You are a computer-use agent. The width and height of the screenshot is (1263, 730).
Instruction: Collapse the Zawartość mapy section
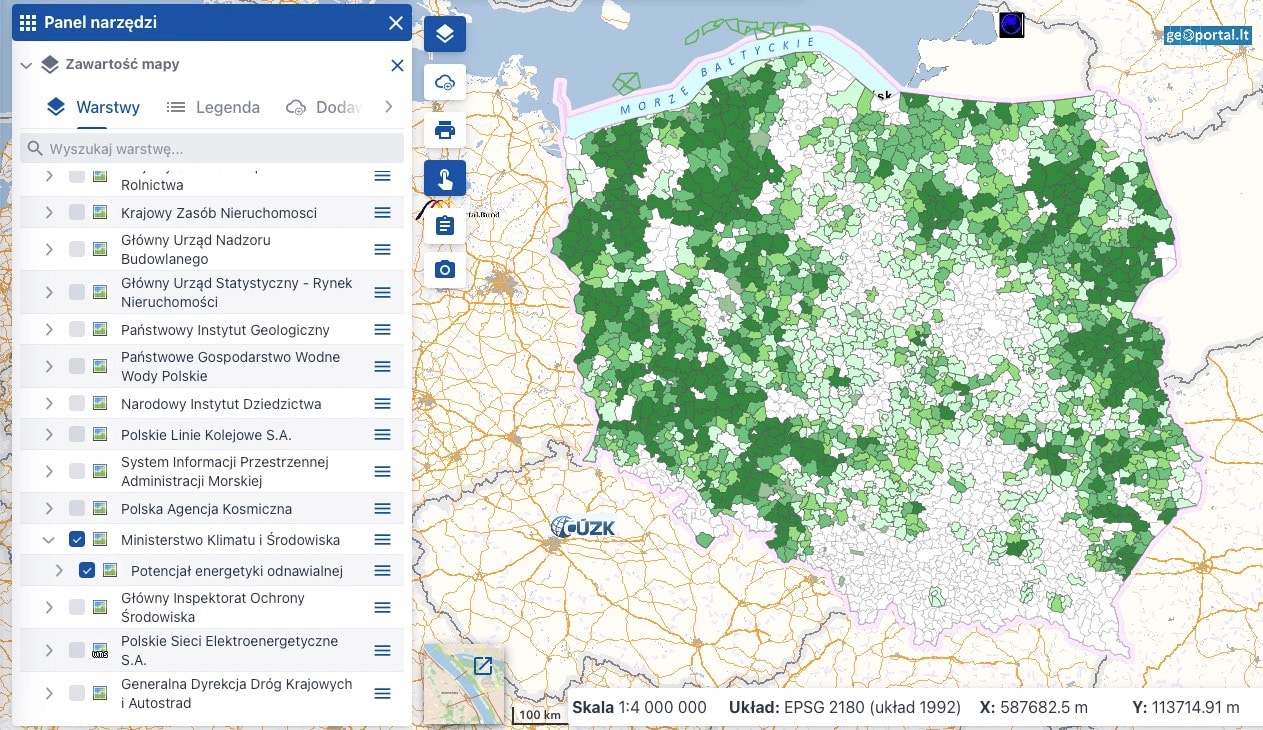(x=25, y=65)
